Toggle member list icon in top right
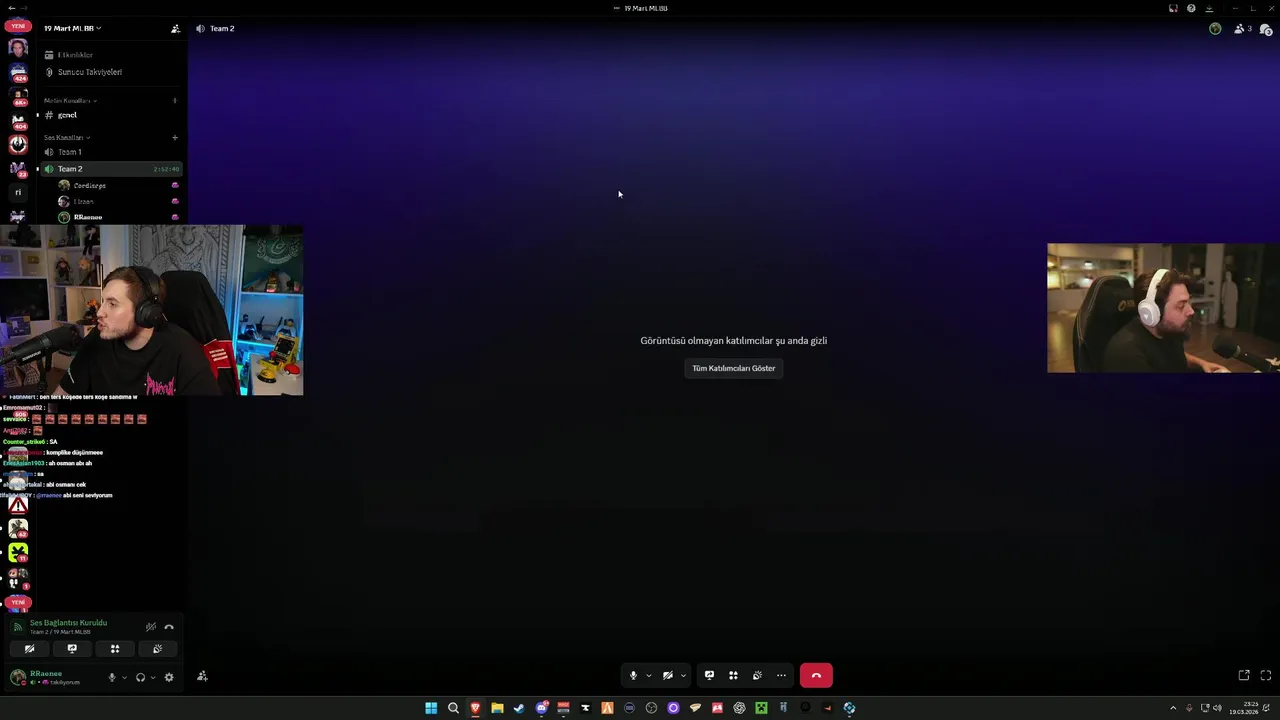1280x720 pixels. point(1243,29)
